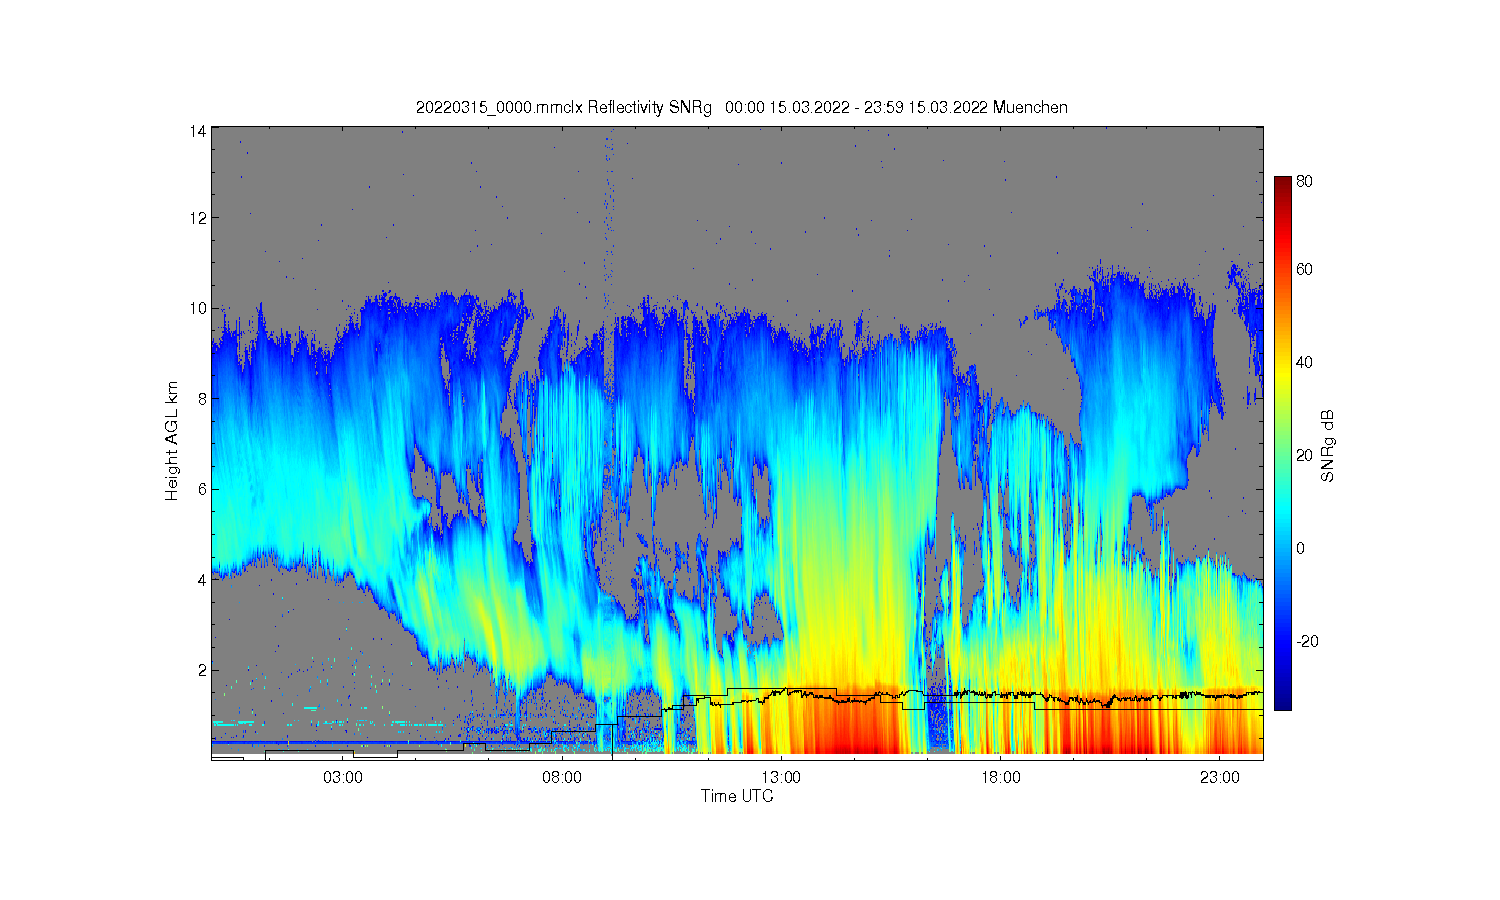
Task: Click the height-axis value 14
Action: tap(199, 131)
